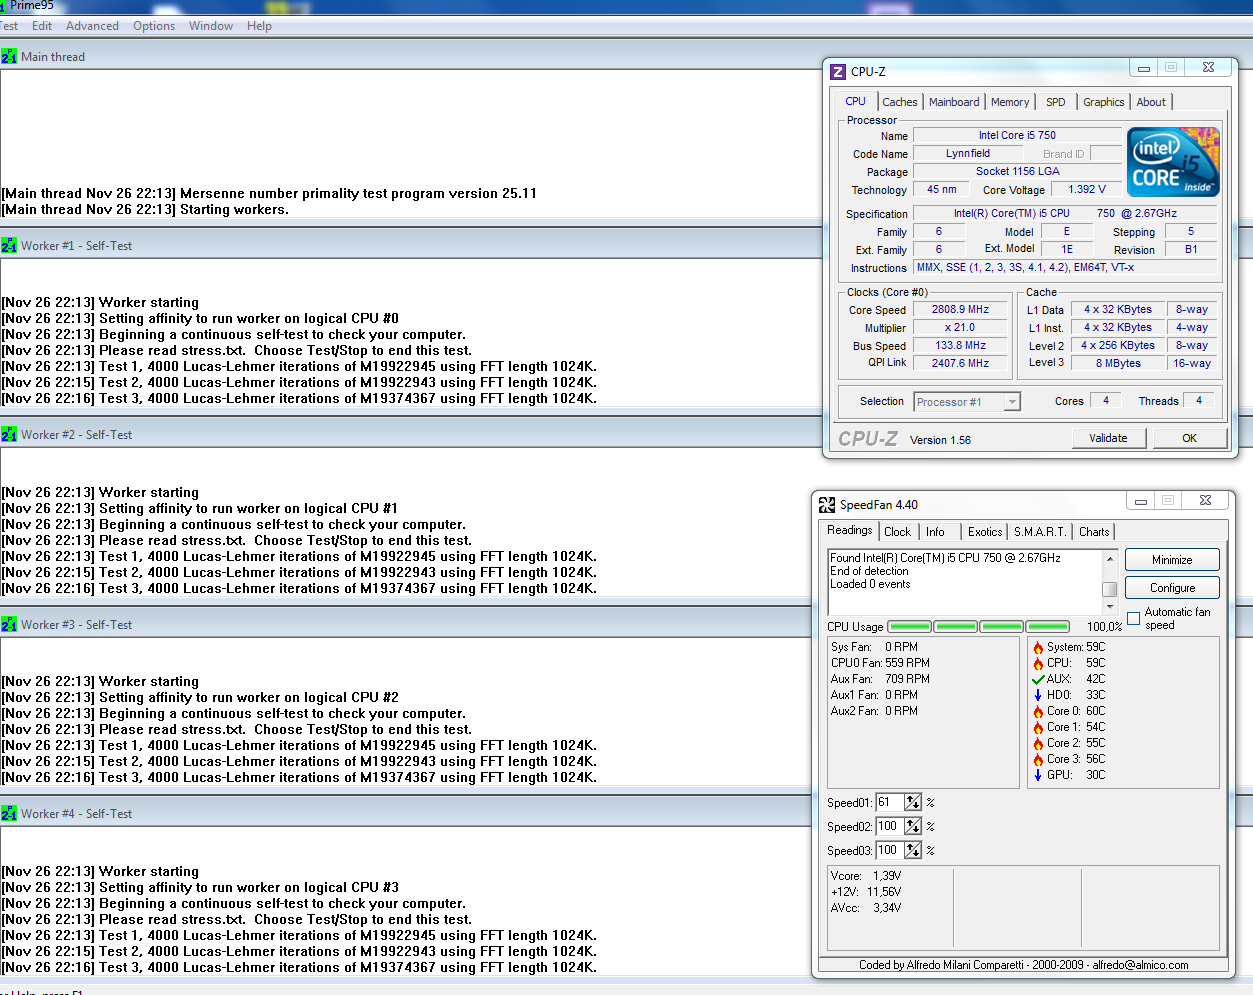Click the last CPU Usage bar in SpeedFan
Screen dimensions: 1253x995
click(1048, 627)
